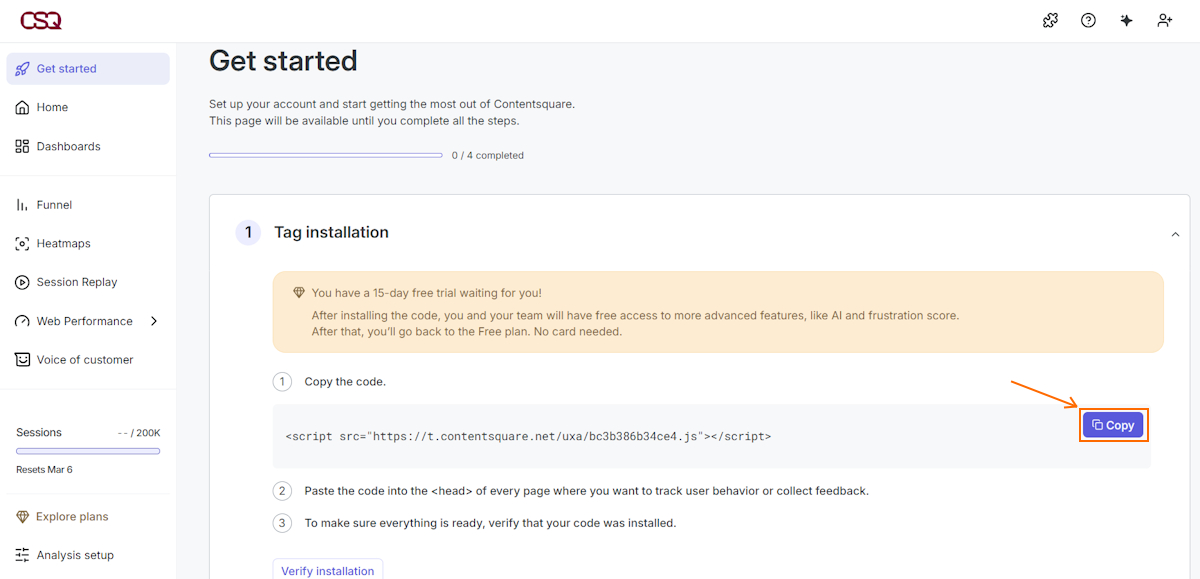Screen dimensions: 1200x579
Task: Open the browser extensions puzzle icon
Action: tap(1050, 20)
